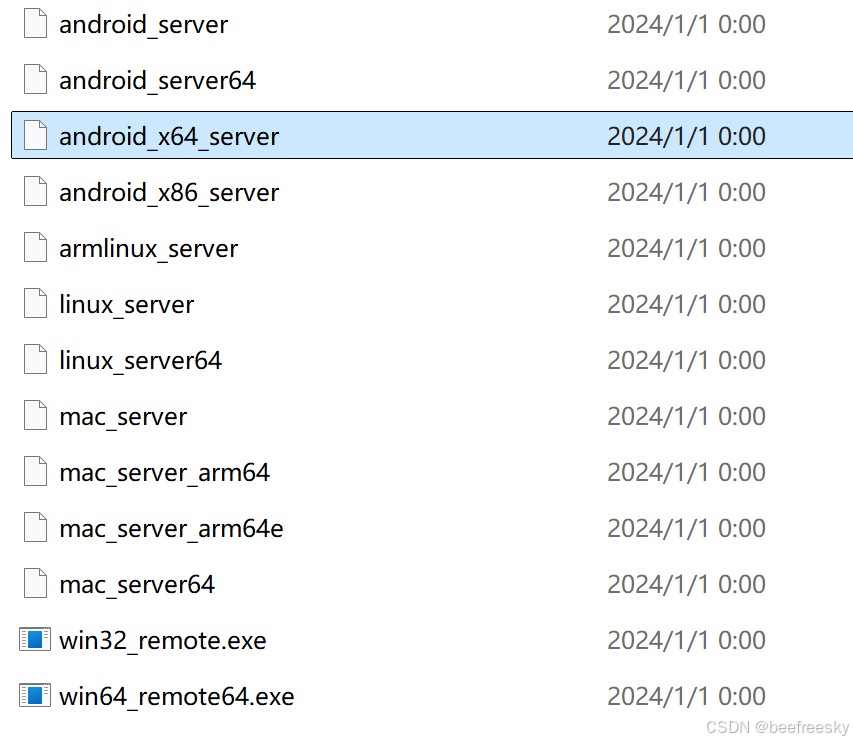Click the android_x64_server file icon
Viewport: 853px width, 742px height.
point(35,135)
